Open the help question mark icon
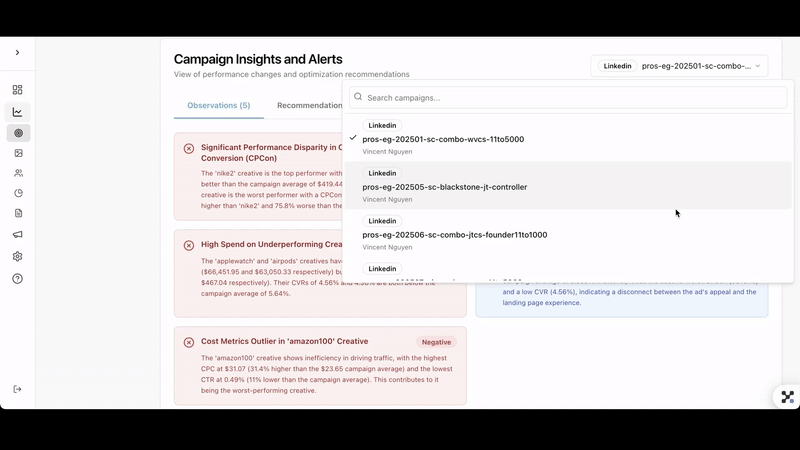The height and width of the screenshot is (450, 800). 17,278
